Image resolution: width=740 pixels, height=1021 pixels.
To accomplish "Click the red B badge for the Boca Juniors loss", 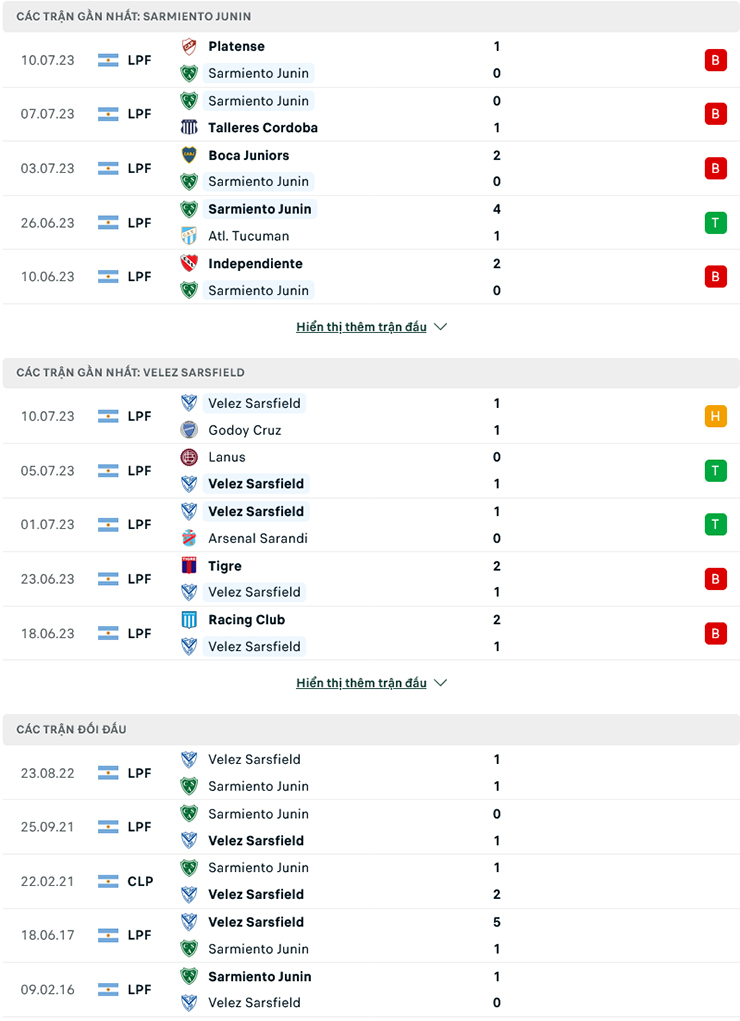I will [716, 168].
